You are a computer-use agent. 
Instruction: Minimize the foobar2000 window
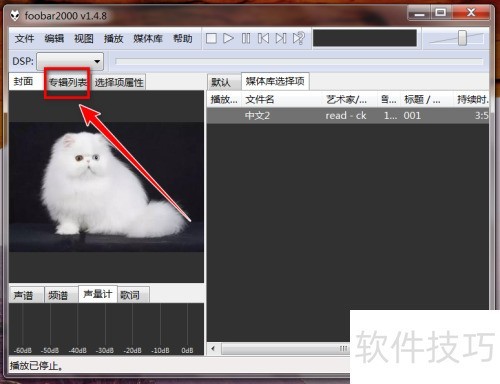419,13
